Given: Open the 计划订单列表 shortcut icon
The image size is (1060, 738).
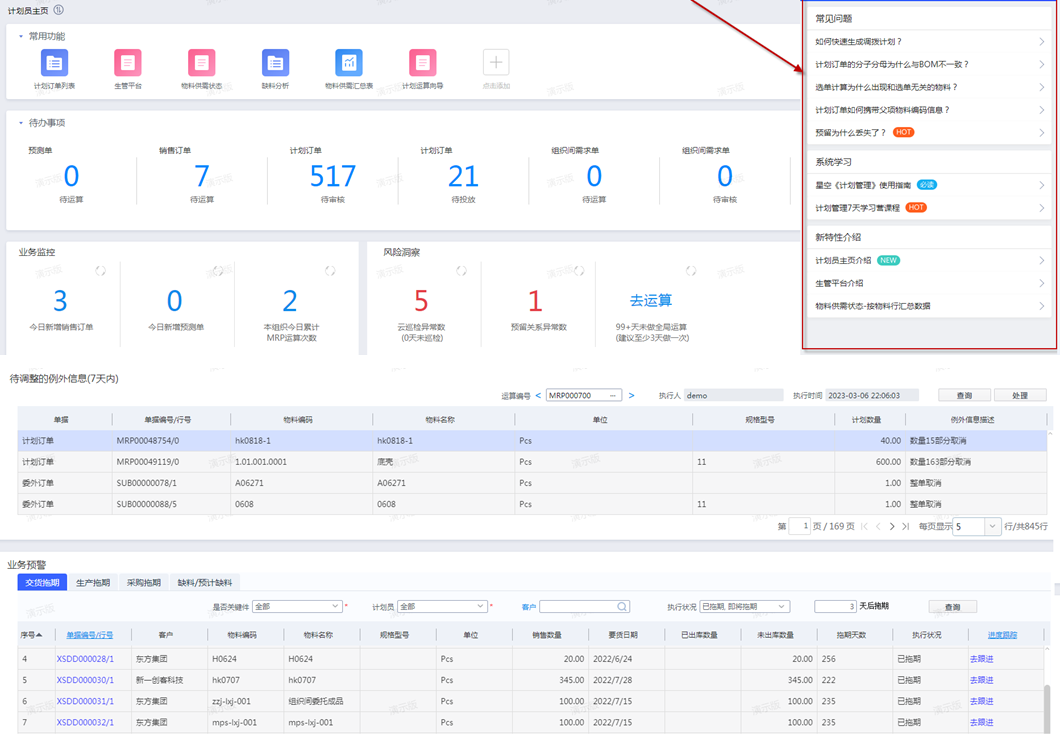Looking at the screenshot, I should click(x=54, y=63).
